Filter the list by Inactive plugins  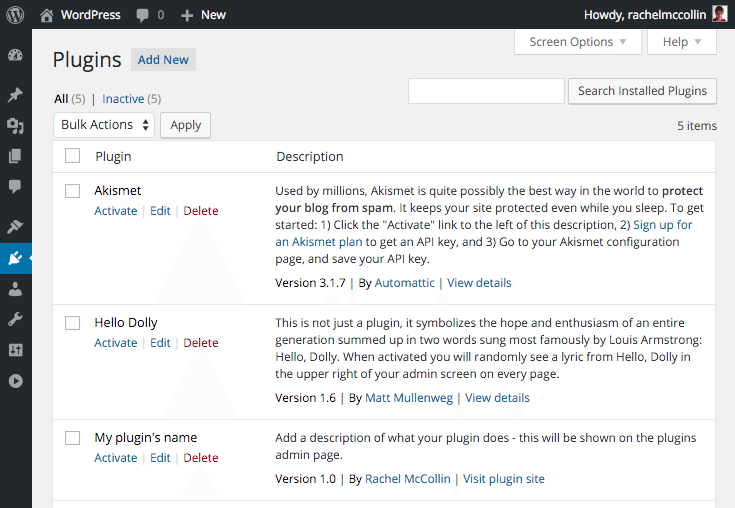click(122, 99)
